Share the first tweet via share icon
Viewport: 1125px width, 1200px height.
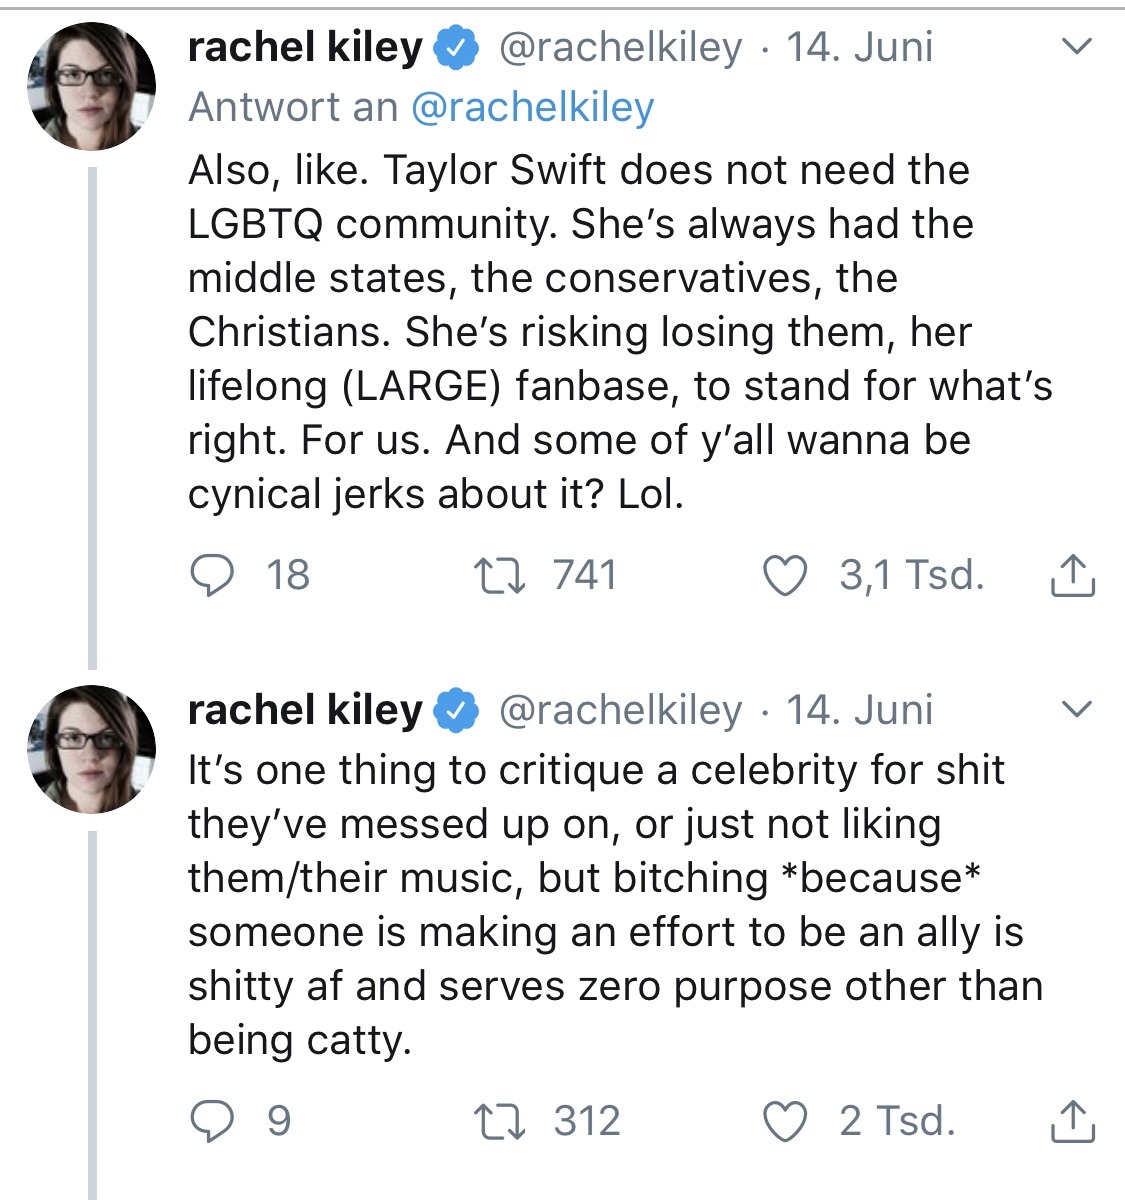point(1072,576)
